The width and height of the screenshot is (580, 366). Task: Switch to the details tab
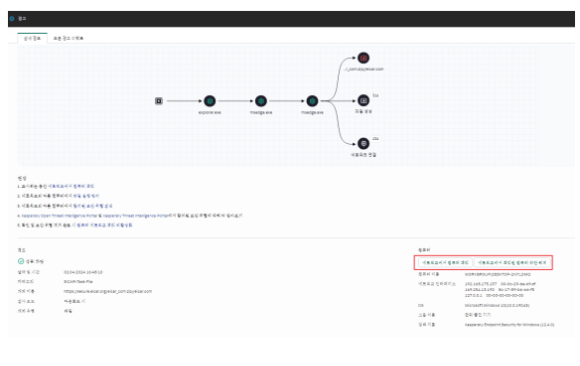click(32, 38)
